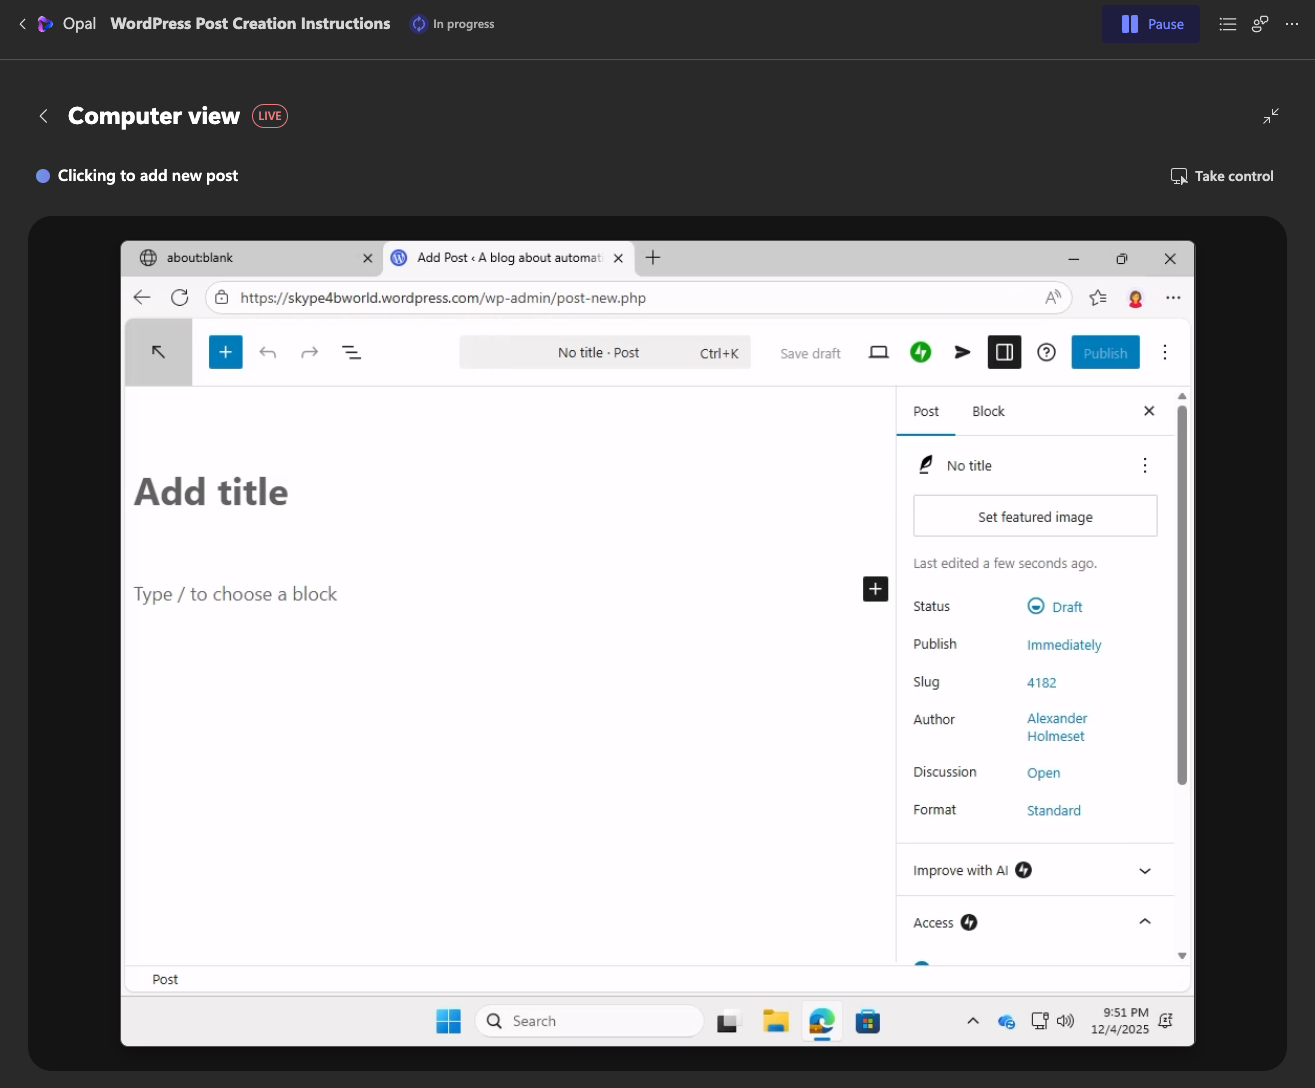Click the Redo arrow in editor toolbar
1315x1088 pixels.
coord(310,352)
